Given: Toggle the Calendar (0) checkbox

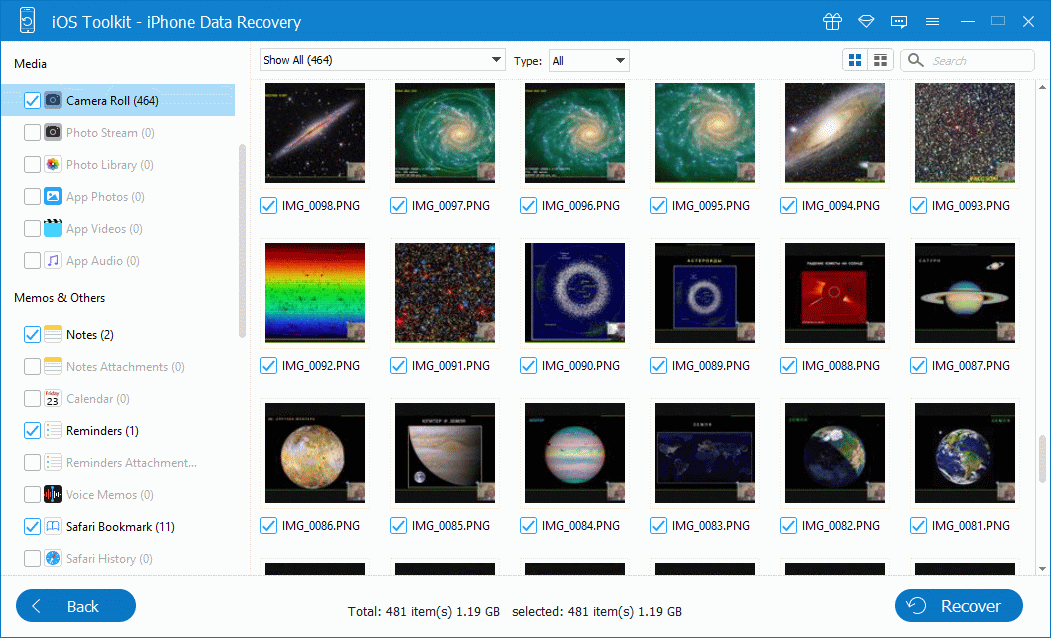Looking at the screenshot, I should point(32,399).
